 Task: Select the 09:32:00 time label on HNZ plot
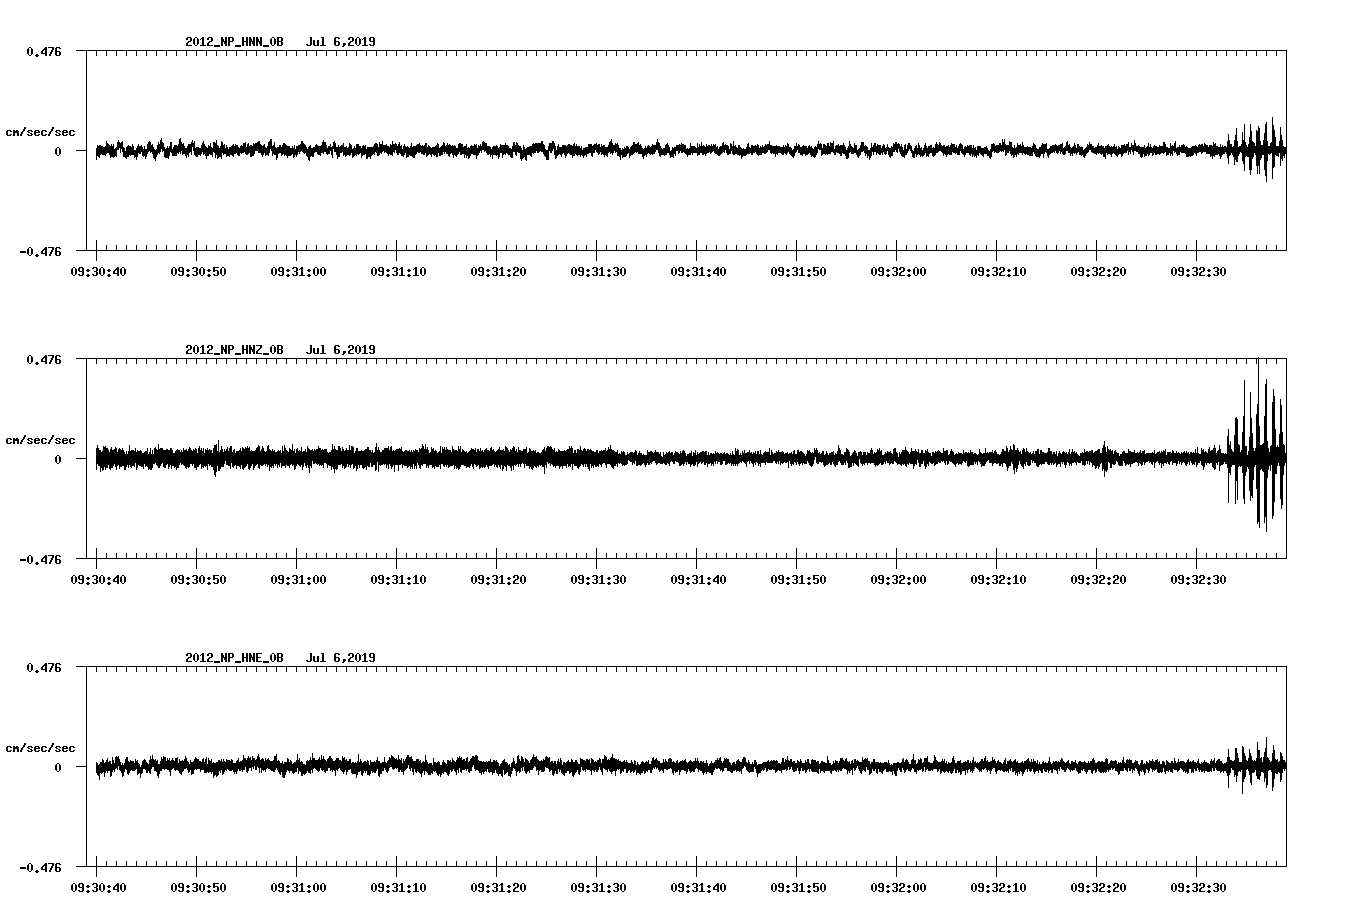(898, 580)
